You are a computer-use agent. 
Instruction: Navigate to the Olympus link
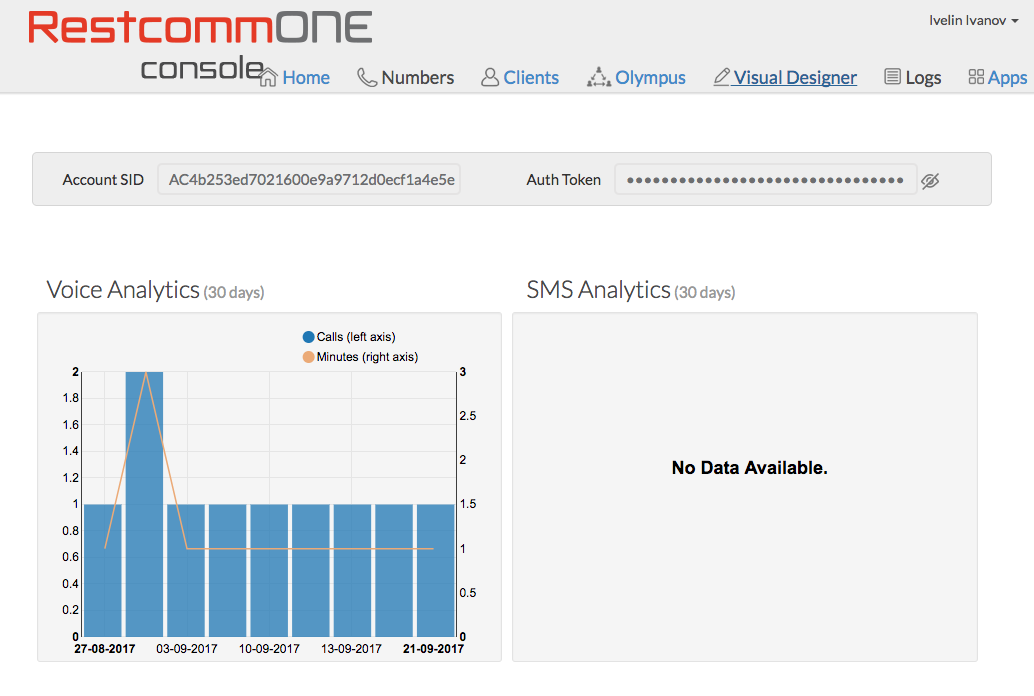click(650, 78)
